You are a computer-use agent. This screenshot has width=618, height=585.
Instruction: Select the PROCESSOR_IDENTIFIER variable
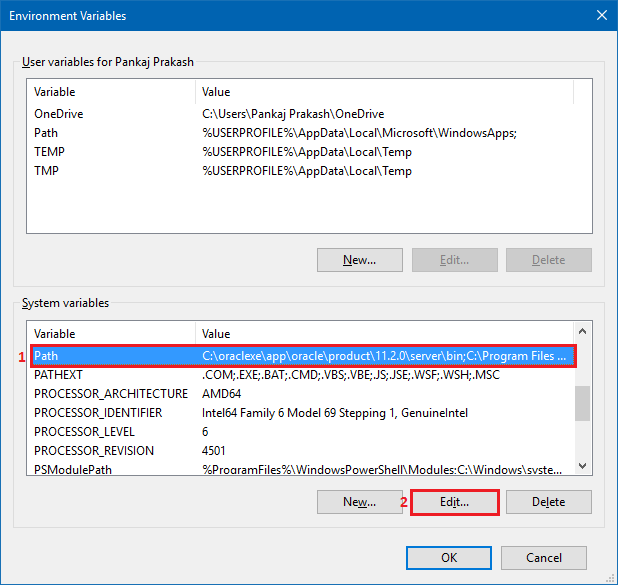point(301,413)
